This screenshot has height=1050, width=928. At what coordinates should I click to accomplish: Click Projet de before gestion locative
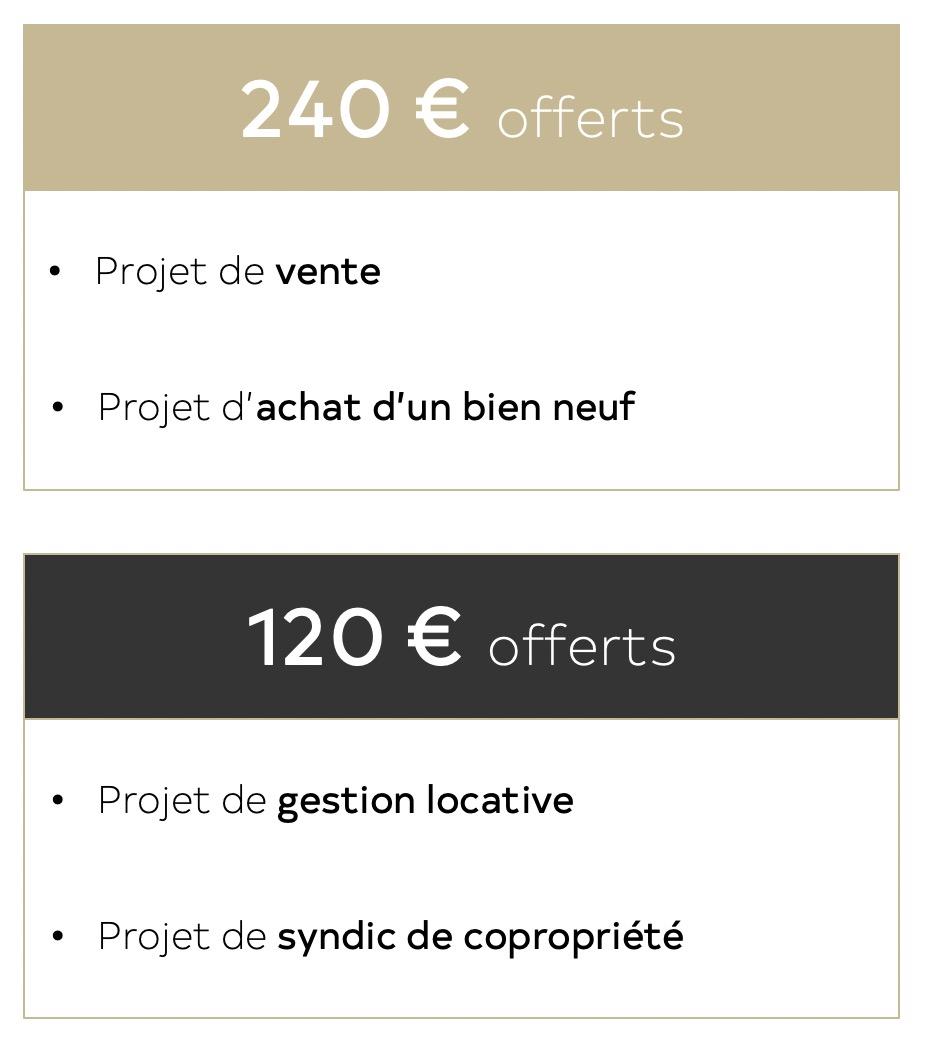pos(182,802)
